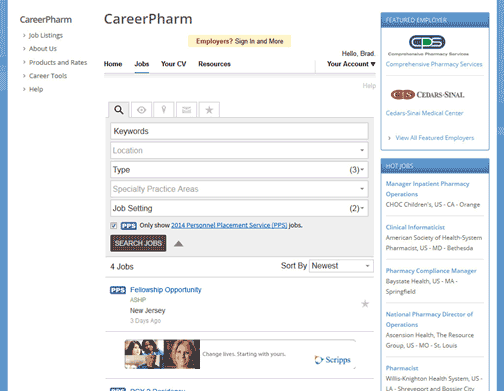The height and width of the screenshot is (391, 504).
Task: Click View All Featured Employers
Action: click(x=435, y=138)
